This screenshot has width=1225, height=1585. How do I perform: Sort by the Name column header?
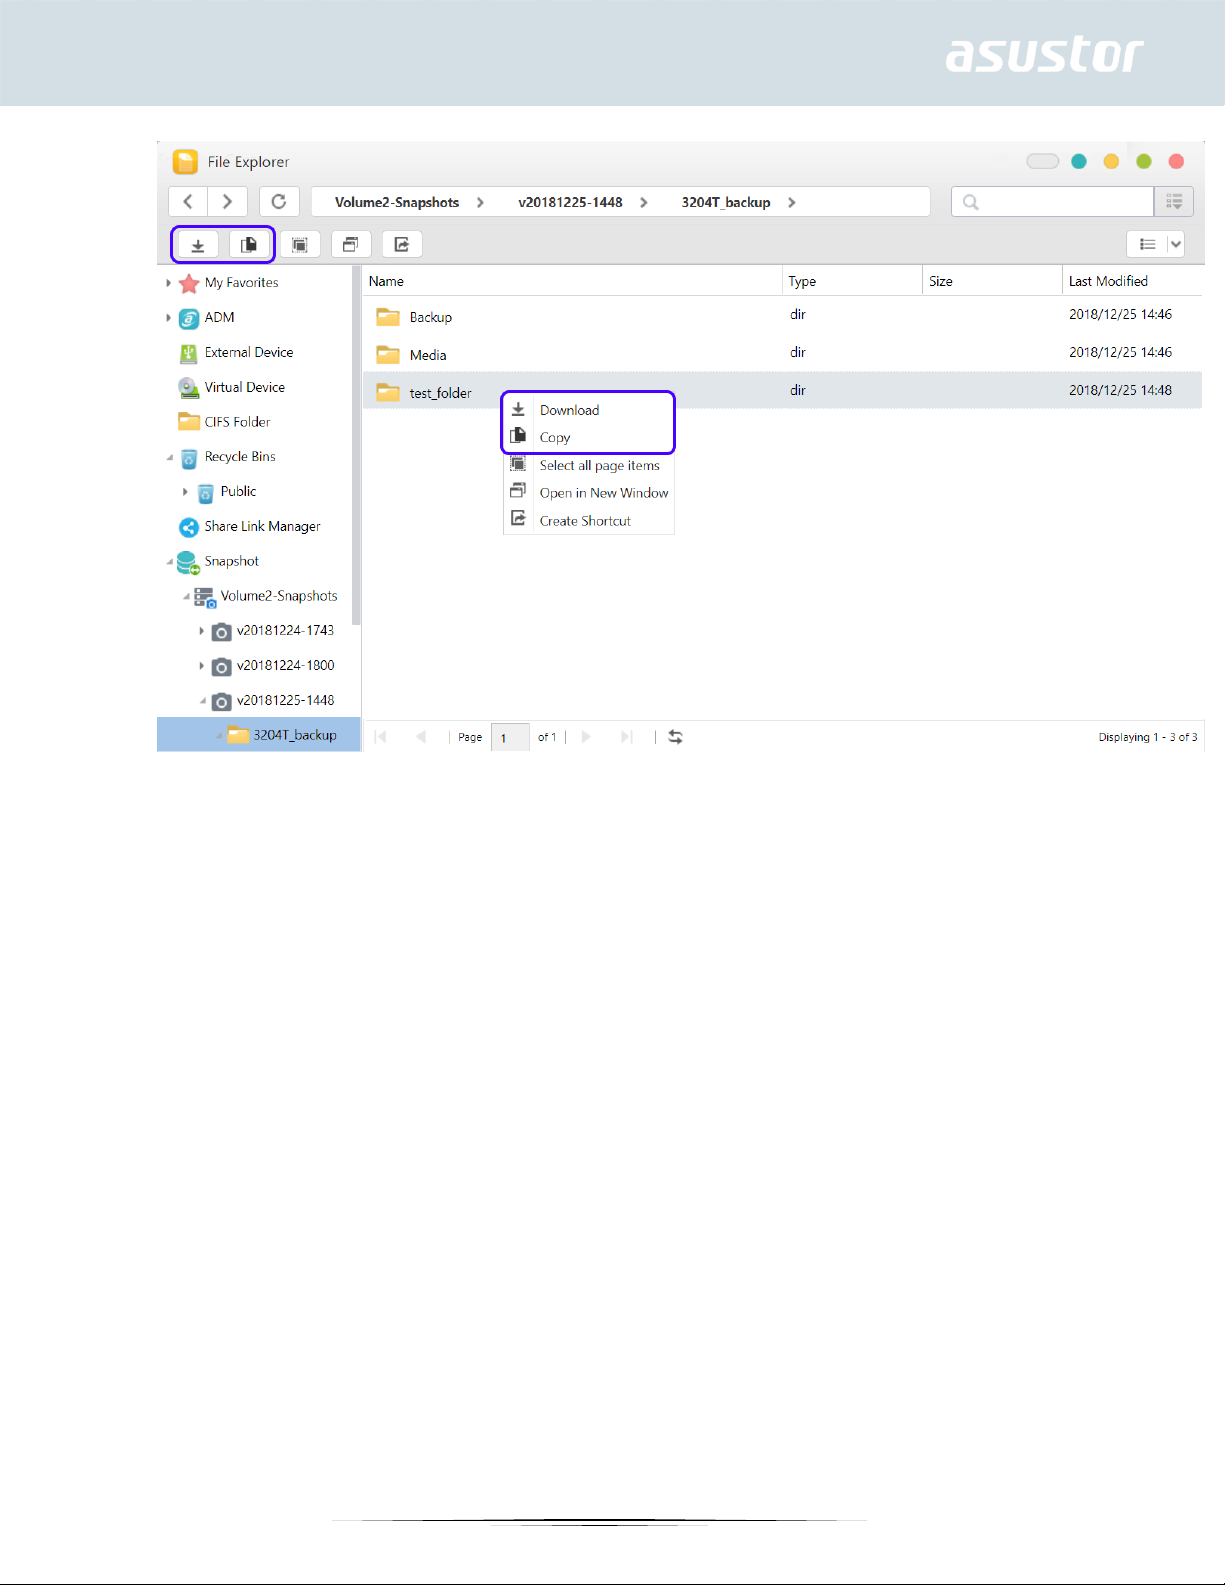coord(572,281)
